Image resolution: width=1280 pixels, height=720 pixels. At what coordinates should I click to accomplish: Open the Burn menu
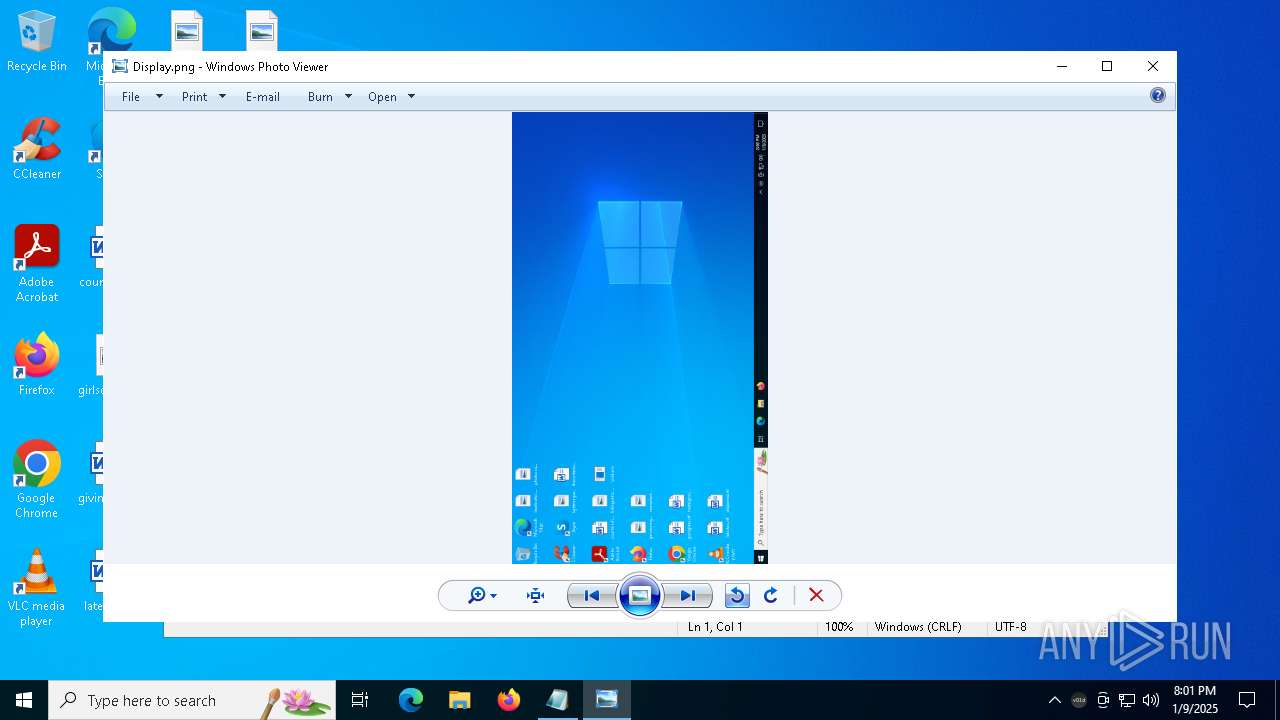320,97
